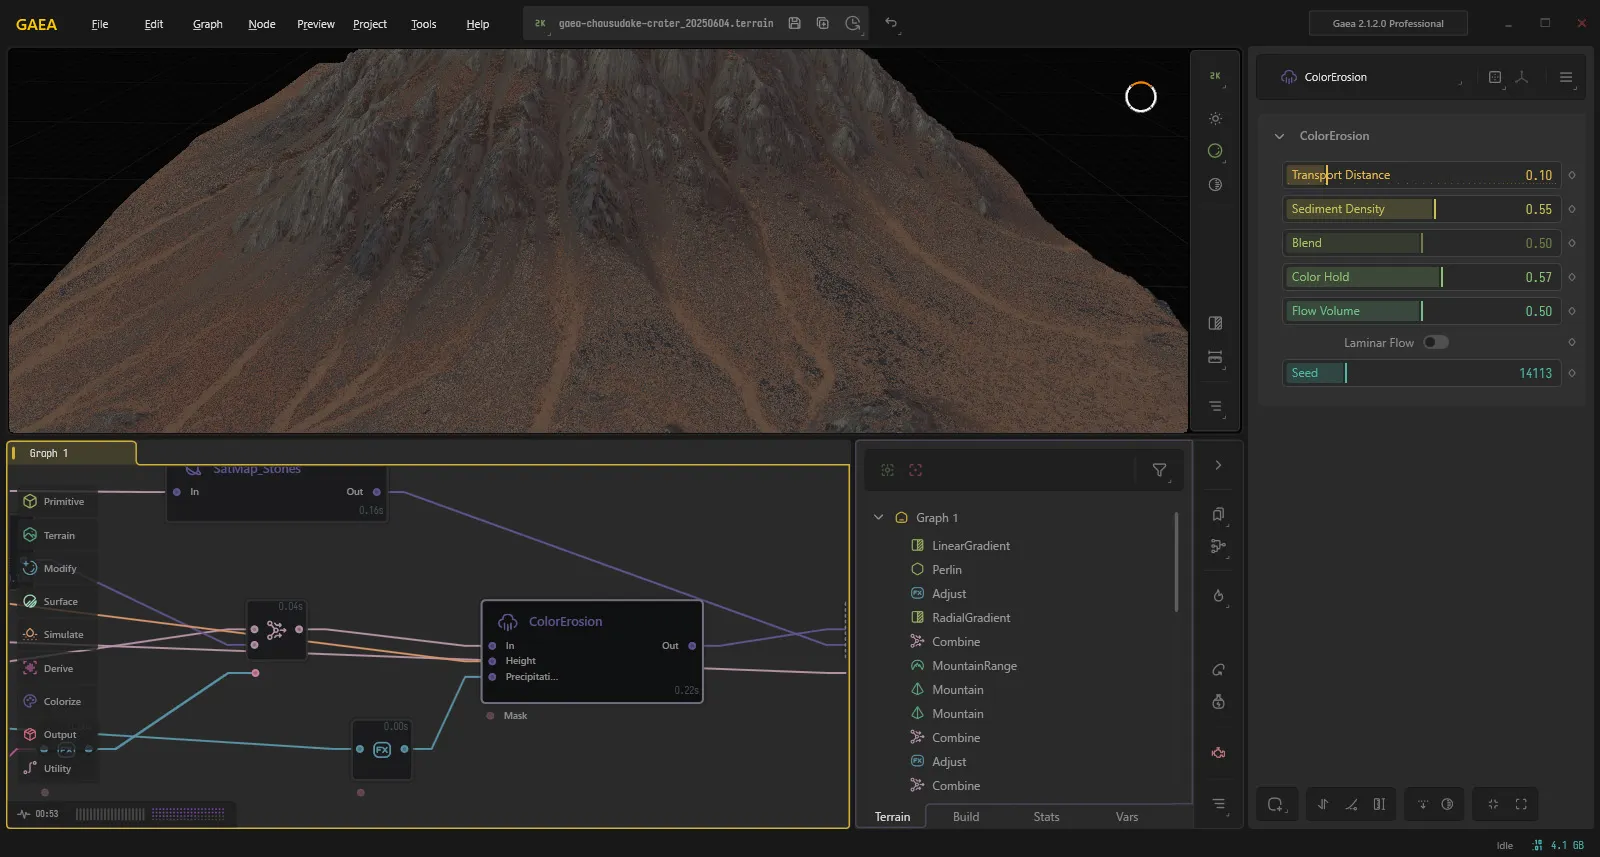Click the save file icon in title bar
1600x857 pixels.
point(794,23)
